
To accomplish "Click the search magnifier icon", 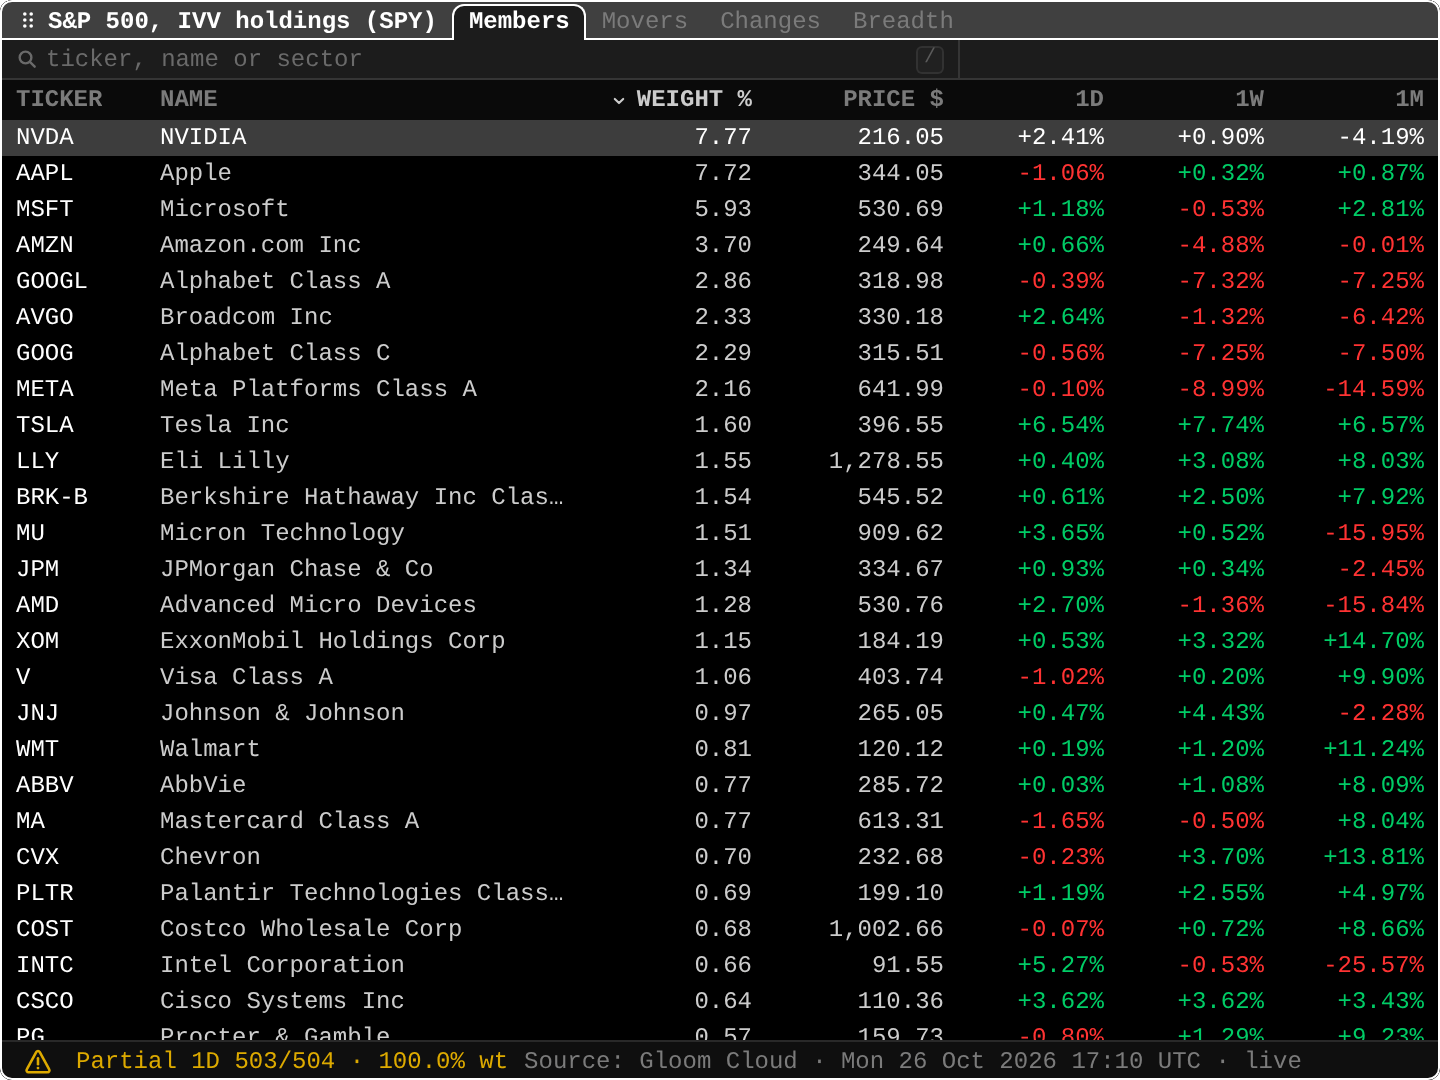I will 27,59.
